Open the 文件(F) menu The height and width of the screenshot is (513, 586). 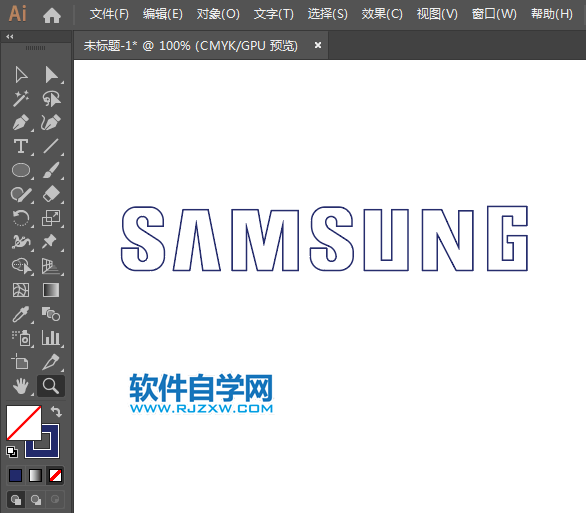[109, 14]
